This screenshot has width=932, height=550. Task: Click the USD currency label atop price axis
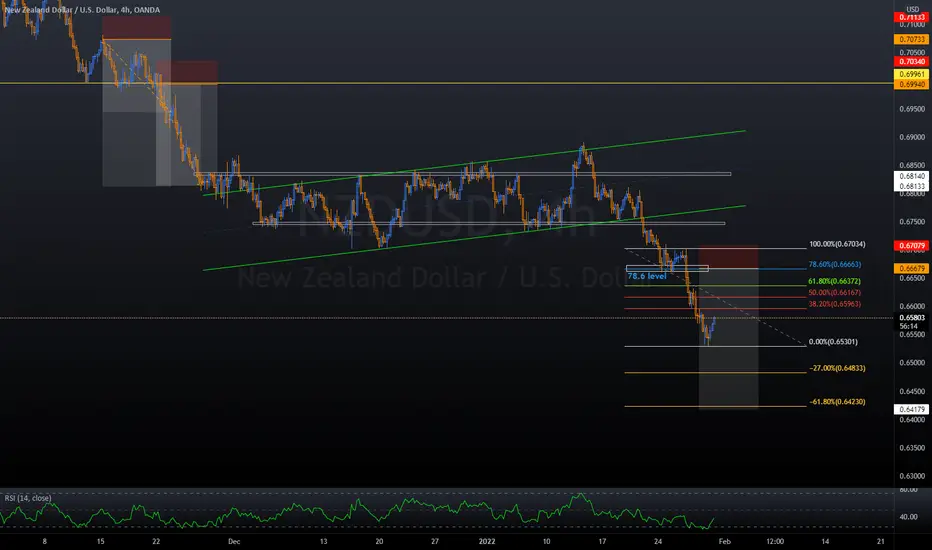coord(912,9)
